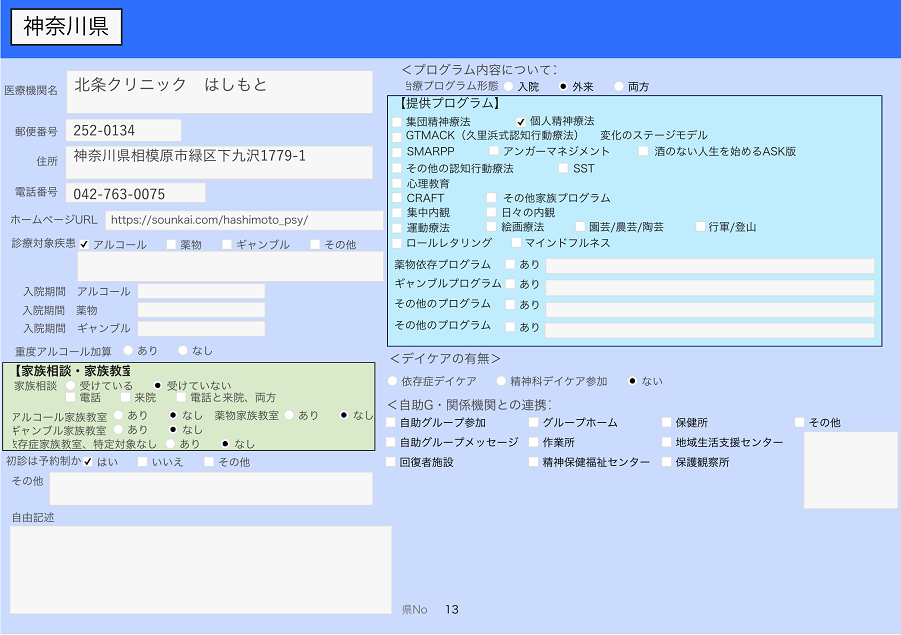The width and height of the screenshot is (901, 635).
Task: Tick the SMARPP program checkbox
Action: click(397, 152)
